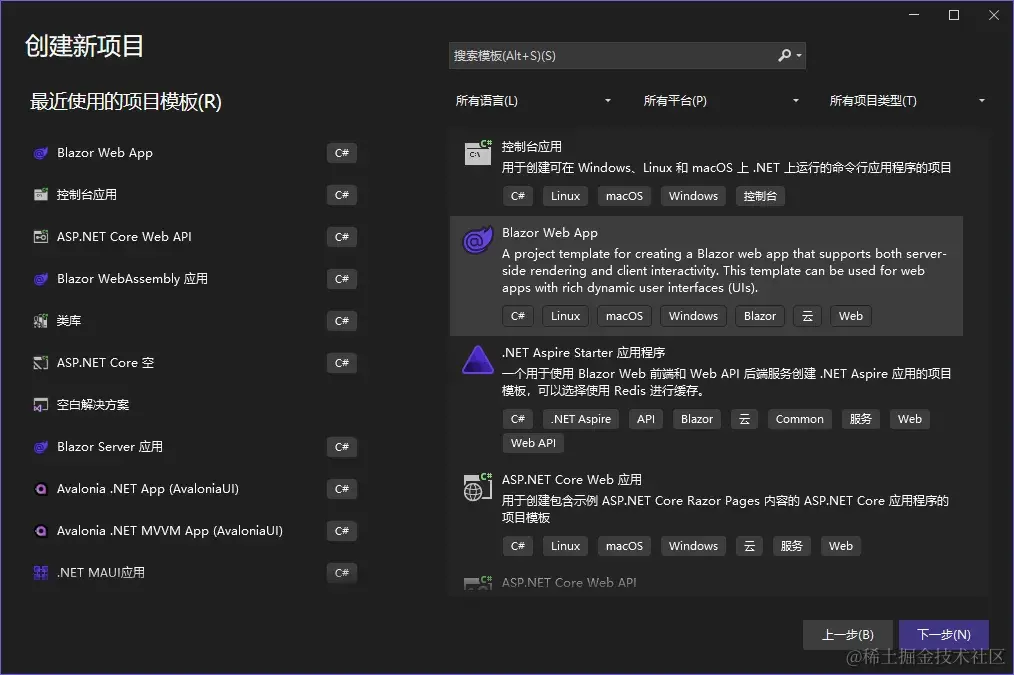
Task: Click the Linux tag under 控制台应用
Action: 564,195
